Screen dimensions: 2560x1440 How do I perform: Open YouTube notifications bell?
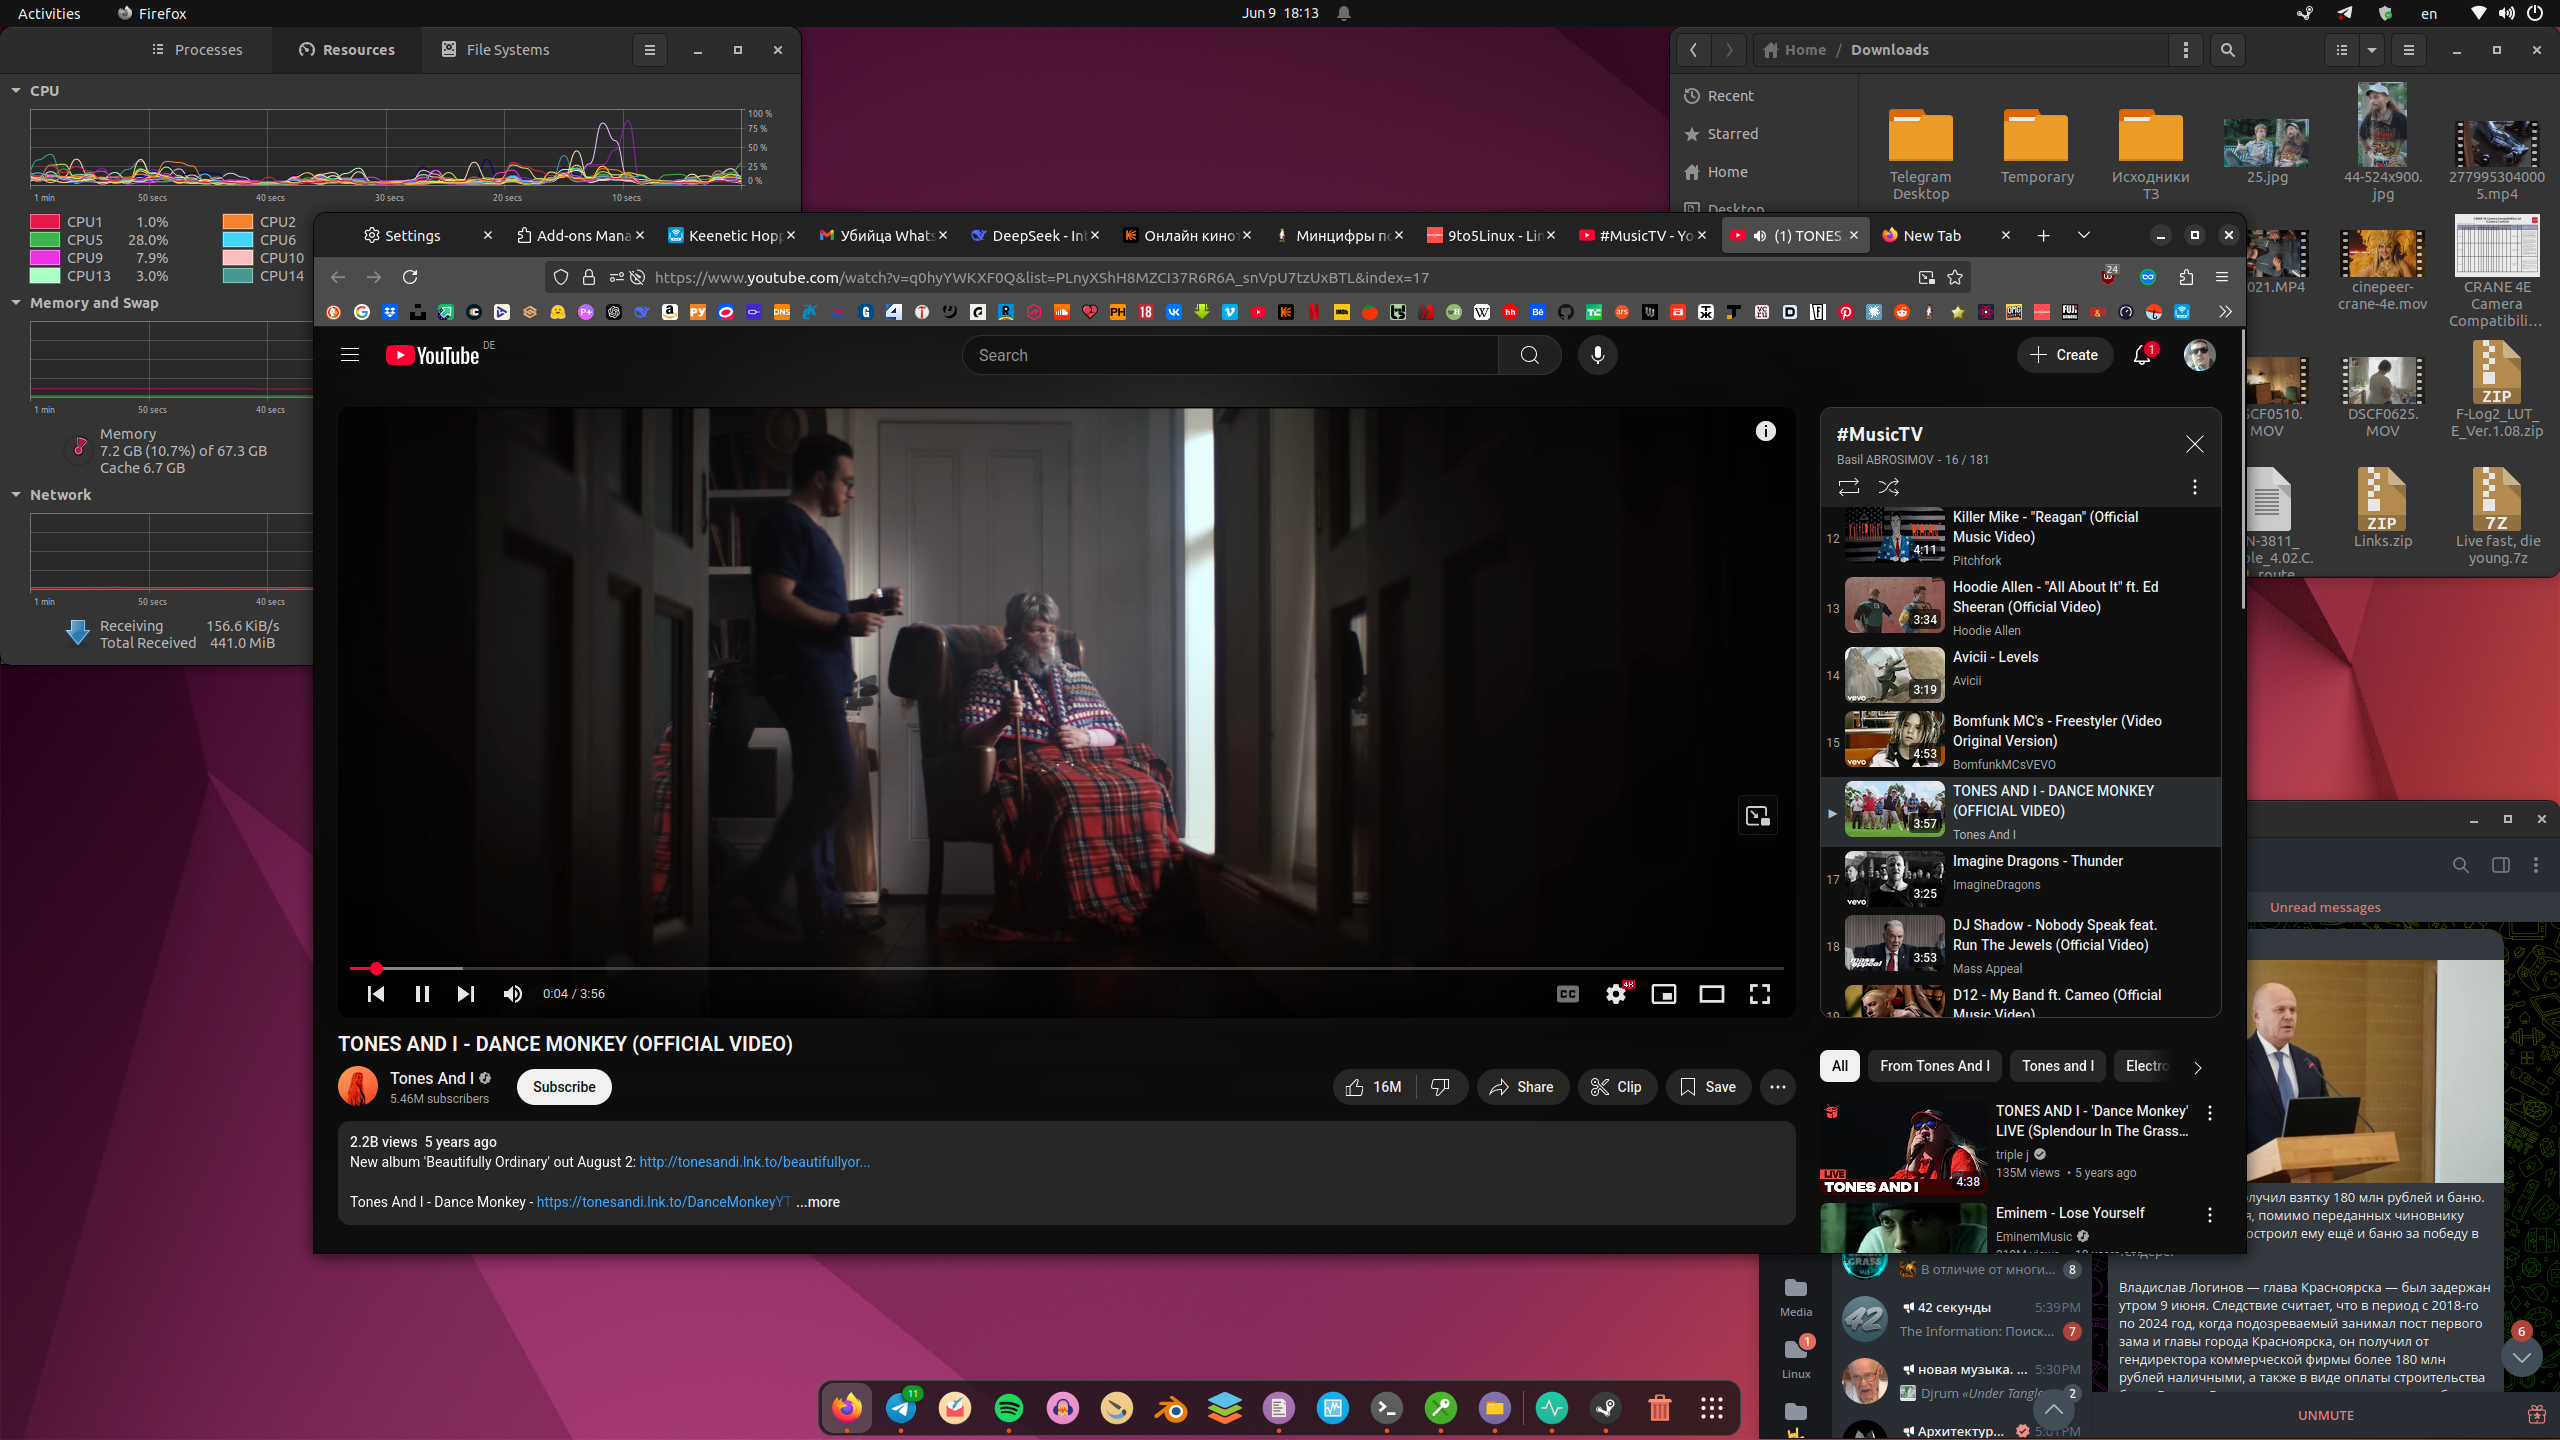2143,355
